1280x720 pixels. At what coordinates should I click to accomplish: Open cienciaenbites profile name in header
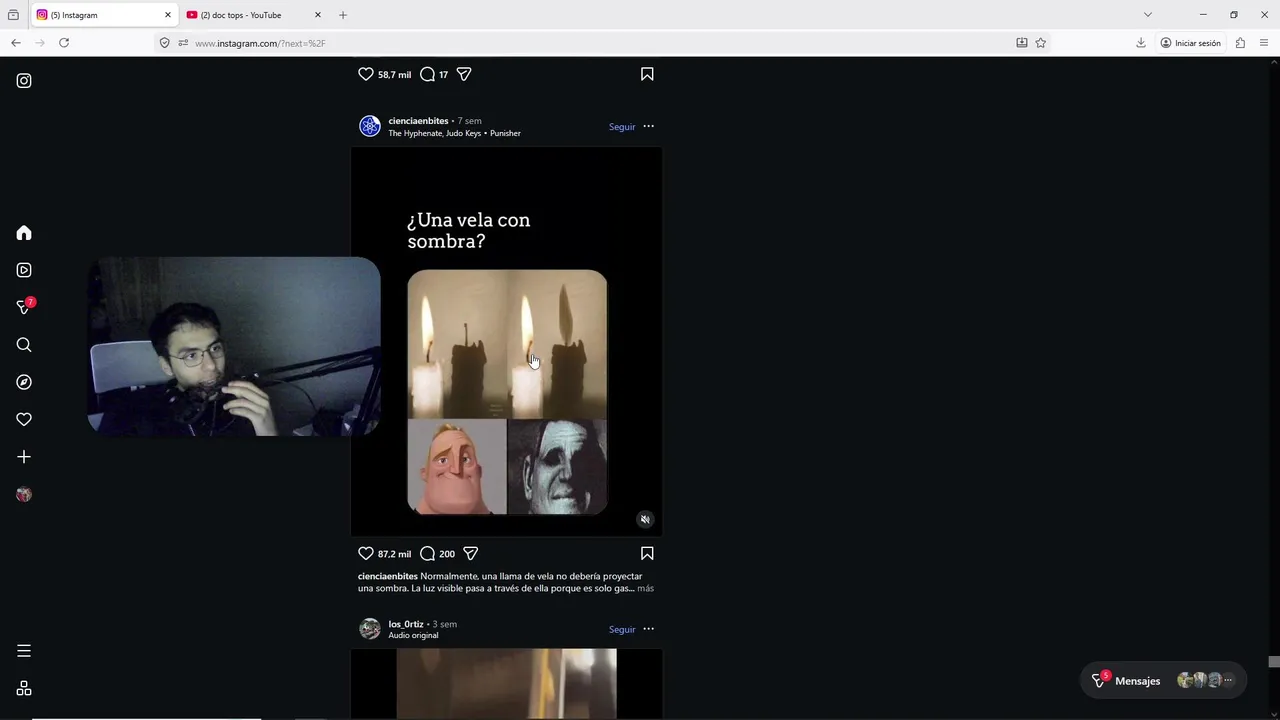pyautogui.click(x=418, y=121)
